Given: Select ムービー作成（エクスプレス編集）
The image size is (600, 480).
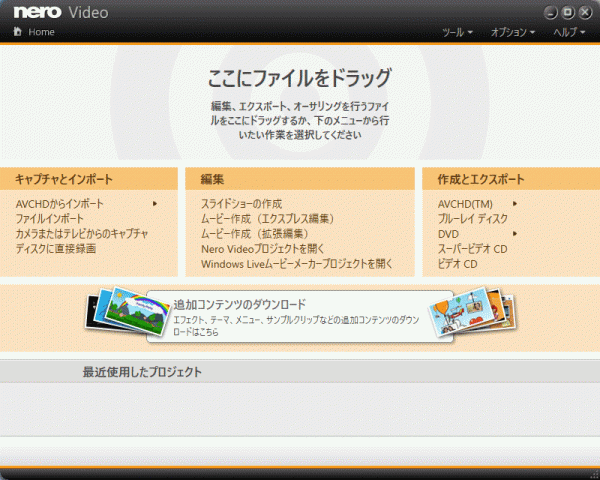Looking at the screenshot, I should [x=268, y=219].
